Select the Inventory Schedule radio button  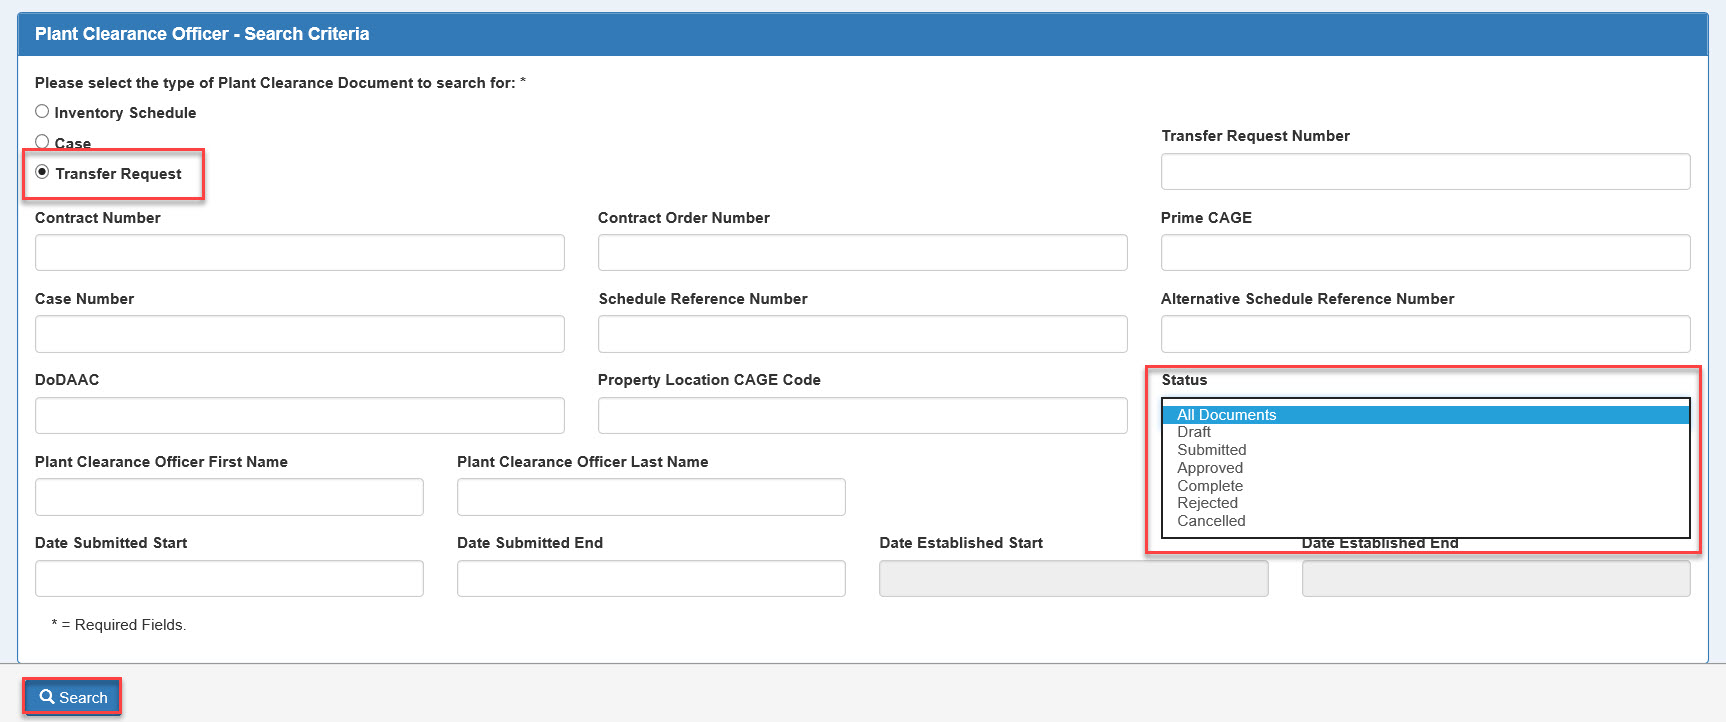coord(42,112)
